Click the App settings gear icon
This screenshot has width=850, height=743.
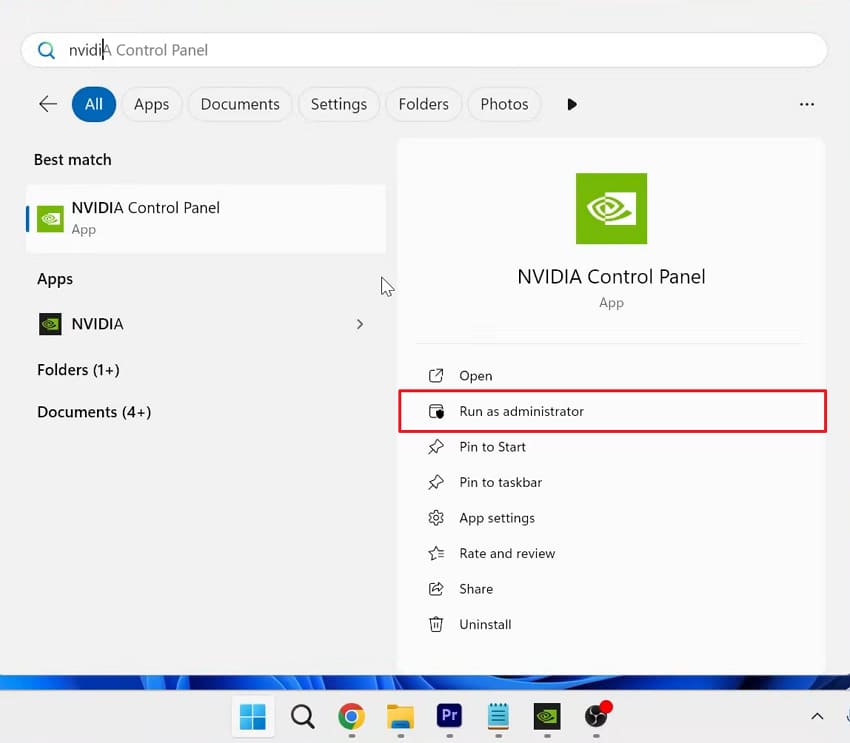coord(436,518)
